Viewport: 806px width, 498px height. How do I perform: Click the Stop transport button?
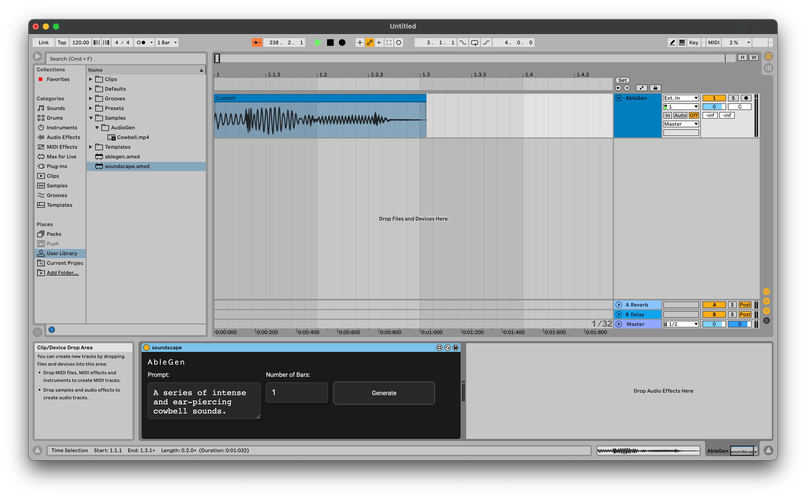point(330,43)
